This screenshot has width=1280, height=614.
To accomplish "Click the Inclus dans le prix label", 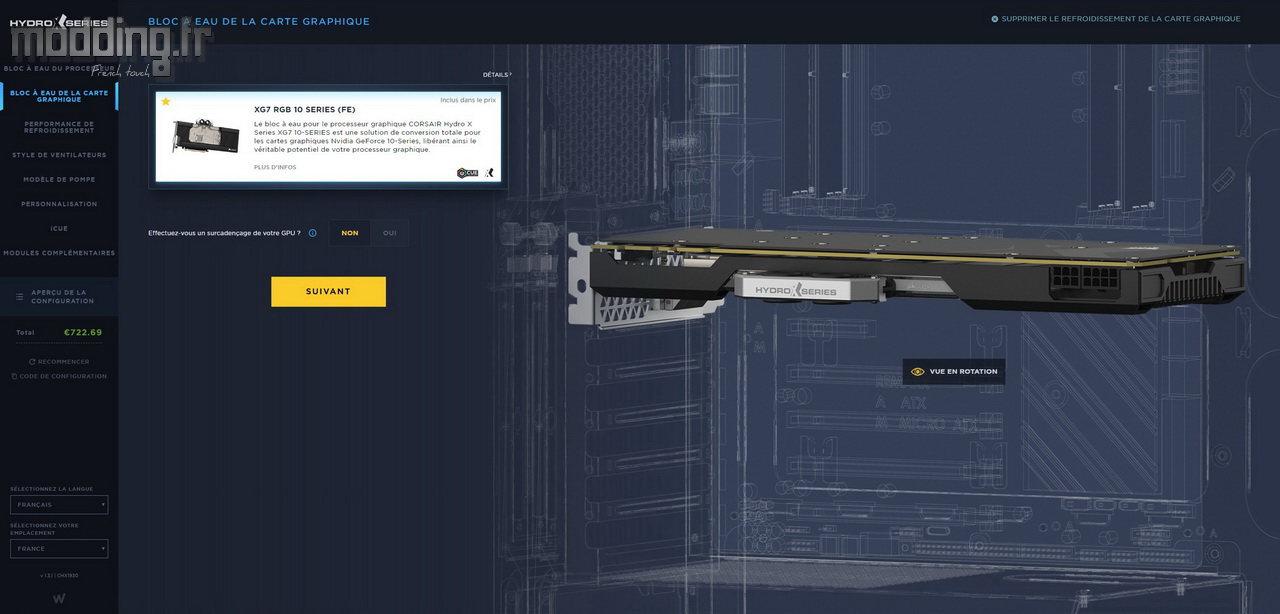I will coord(468,100).
